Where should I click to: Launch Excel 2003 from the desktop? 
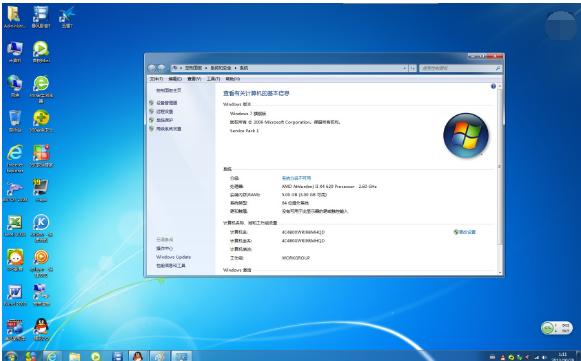click(x=15, y=225)
